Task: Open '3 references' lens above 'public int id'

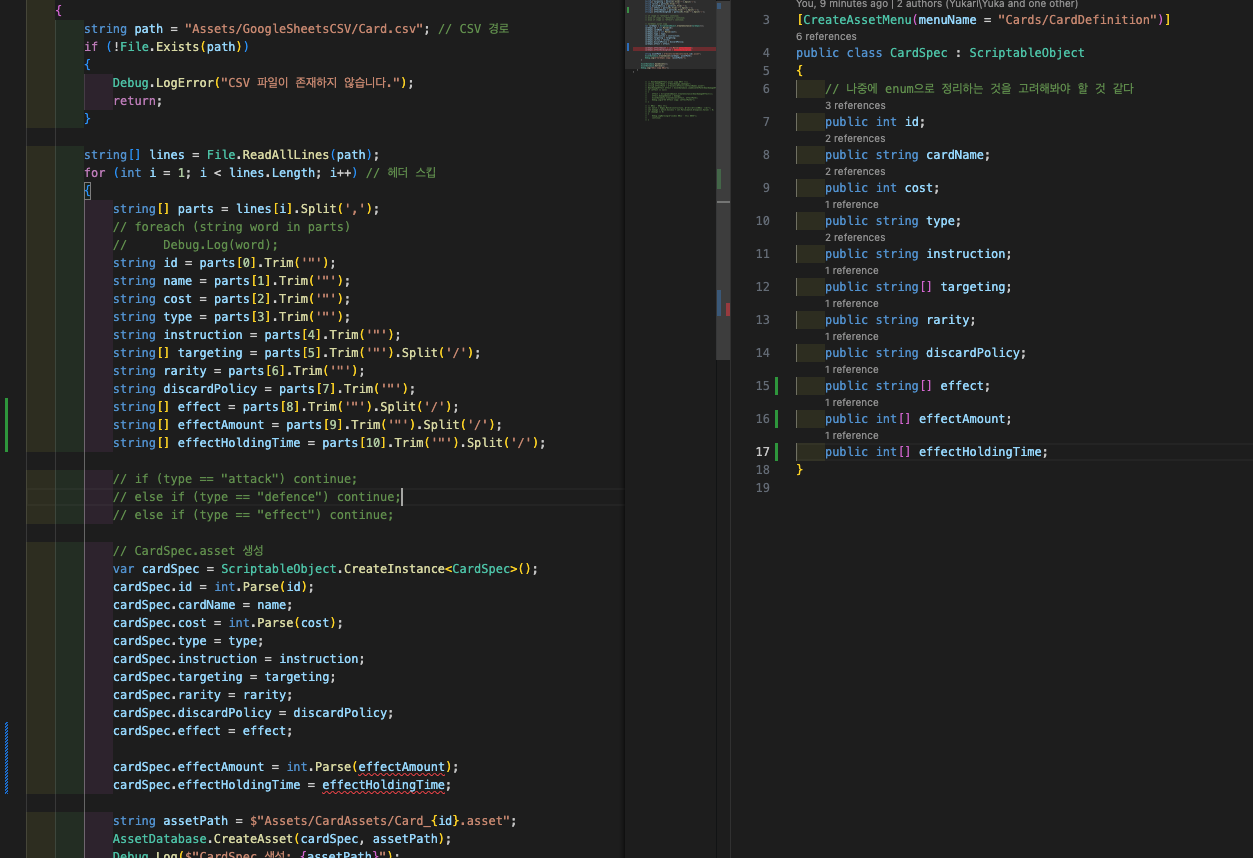Action: coord(855,105)
